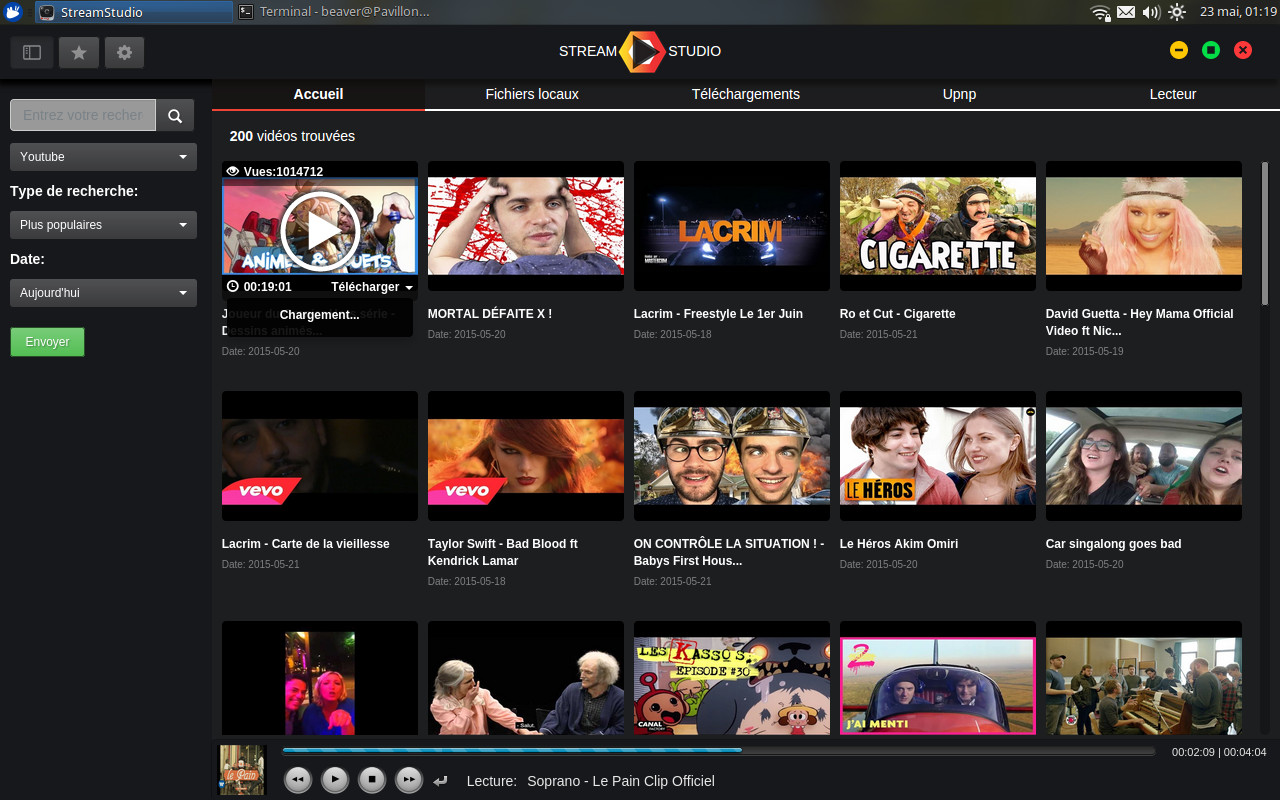This screenshot has width=1280, height=800.
Task: Toggle the sidebar panel icon
Action: pos(31,52)
